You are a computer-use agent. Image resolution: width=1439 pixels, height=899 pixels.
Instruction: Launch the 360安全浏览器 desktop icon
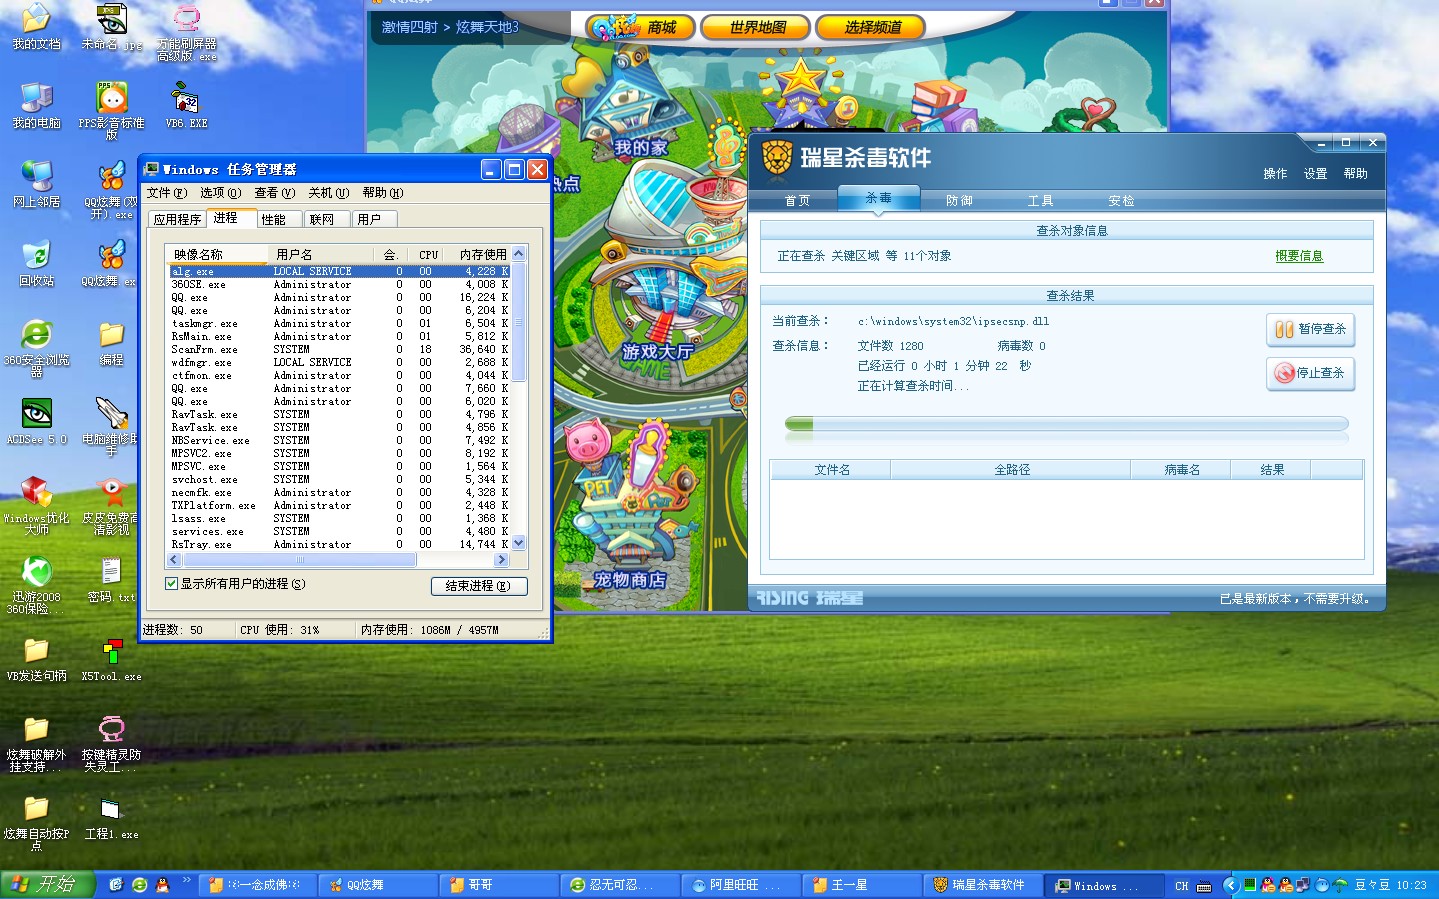click(36, 347)
